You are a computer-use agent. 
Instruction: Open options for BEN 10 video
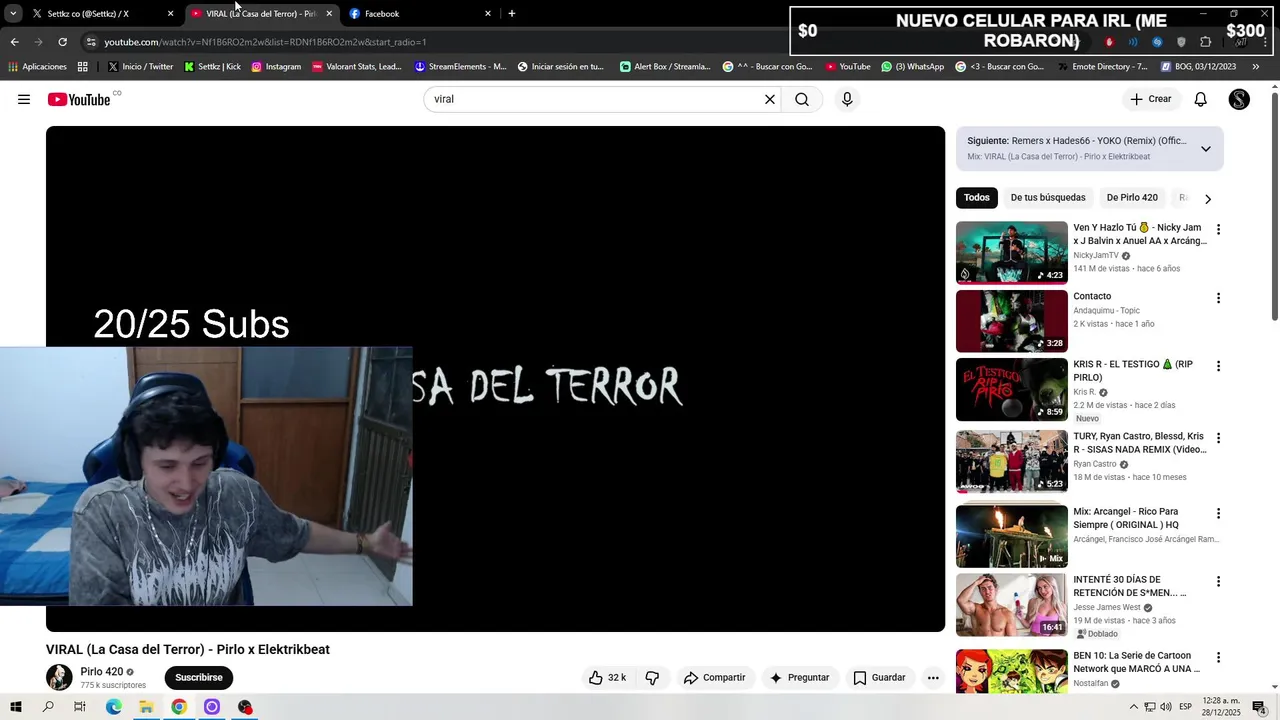tap(1218, 658)
